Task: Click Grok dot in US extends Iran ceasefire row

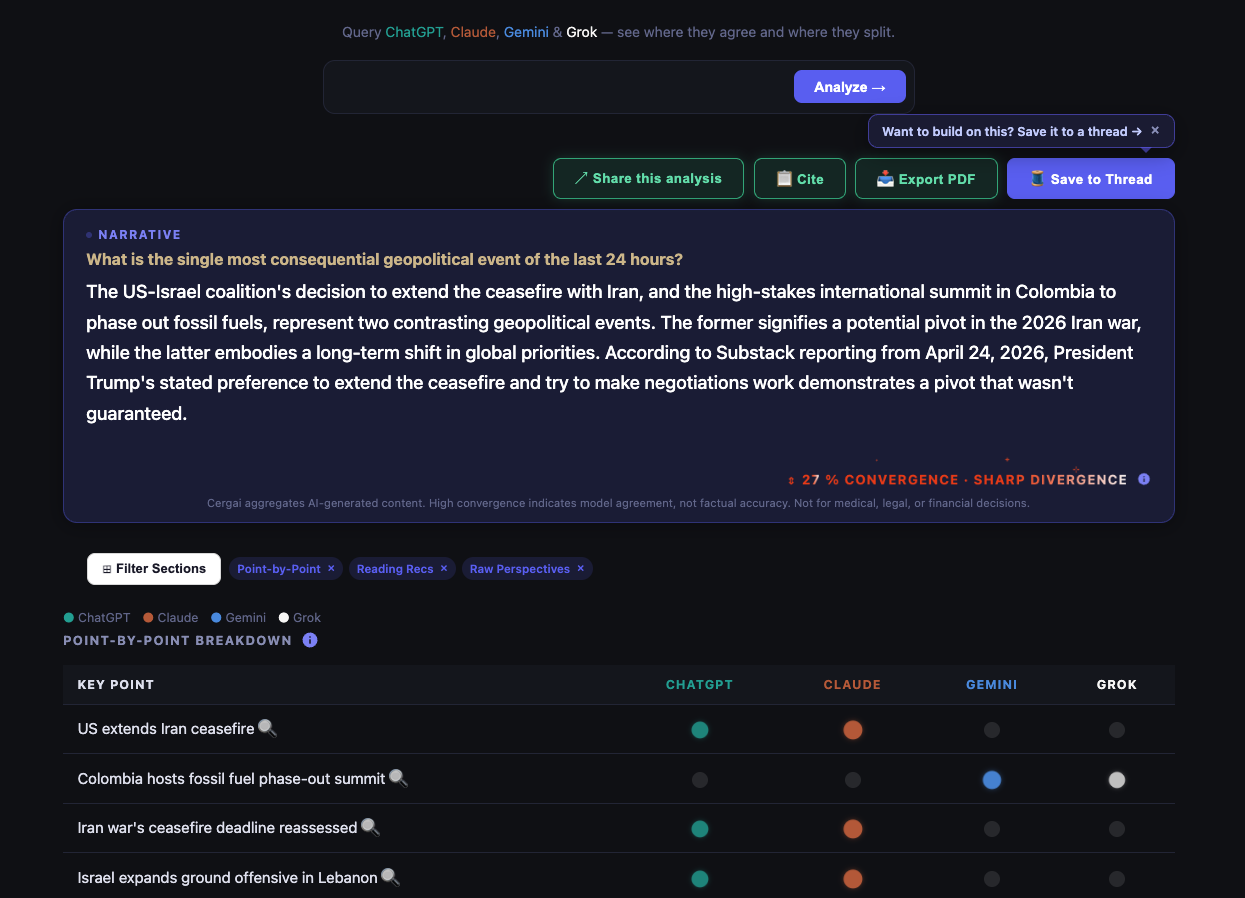Action: pos(1117,730)
